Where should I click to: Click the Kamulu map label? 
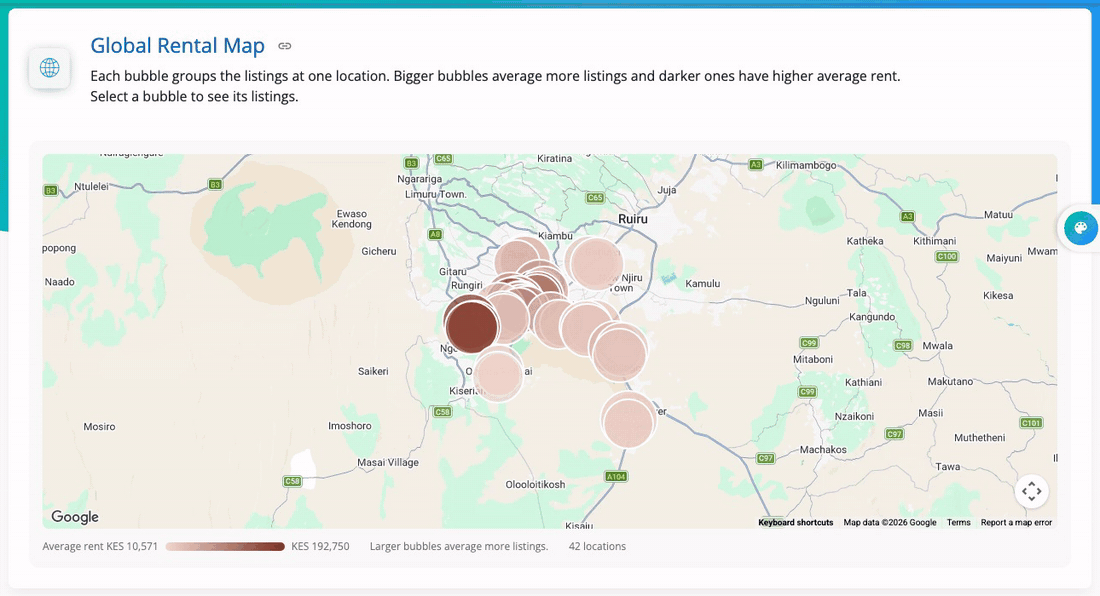pos(702,283)
